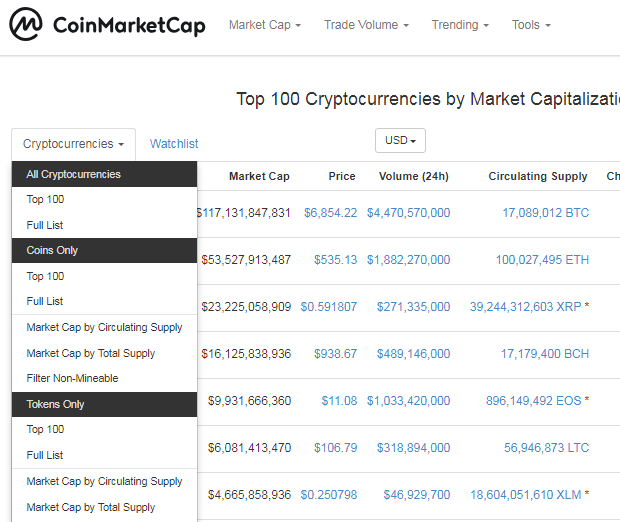Click Ethereum volume $1,882,270,000 link
The height and width of the screenshot is (522, 620).
pyautogui.click(x=408, y=260)
